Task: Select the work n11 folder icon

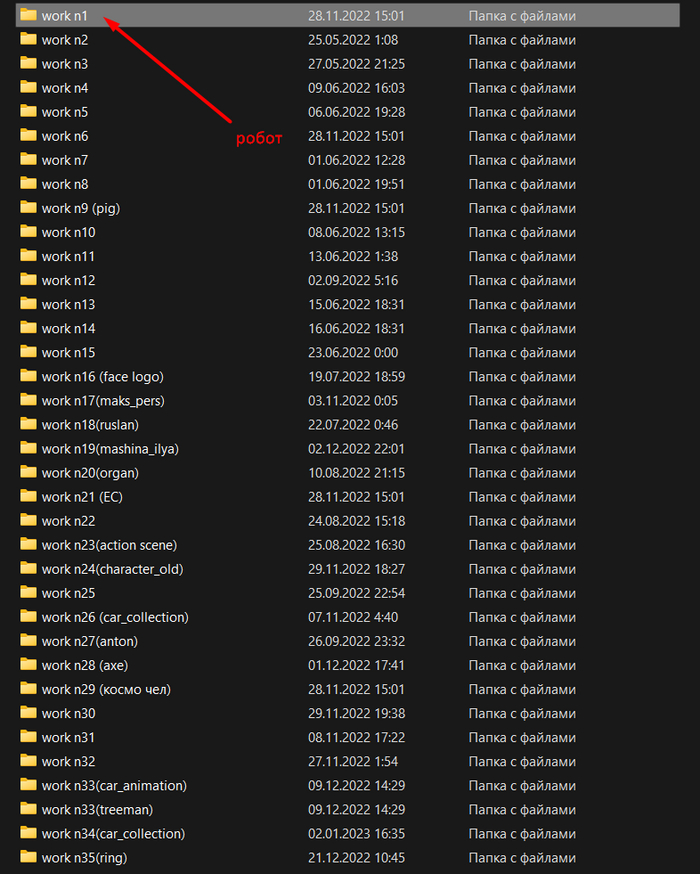Action: tap(28, 255)
